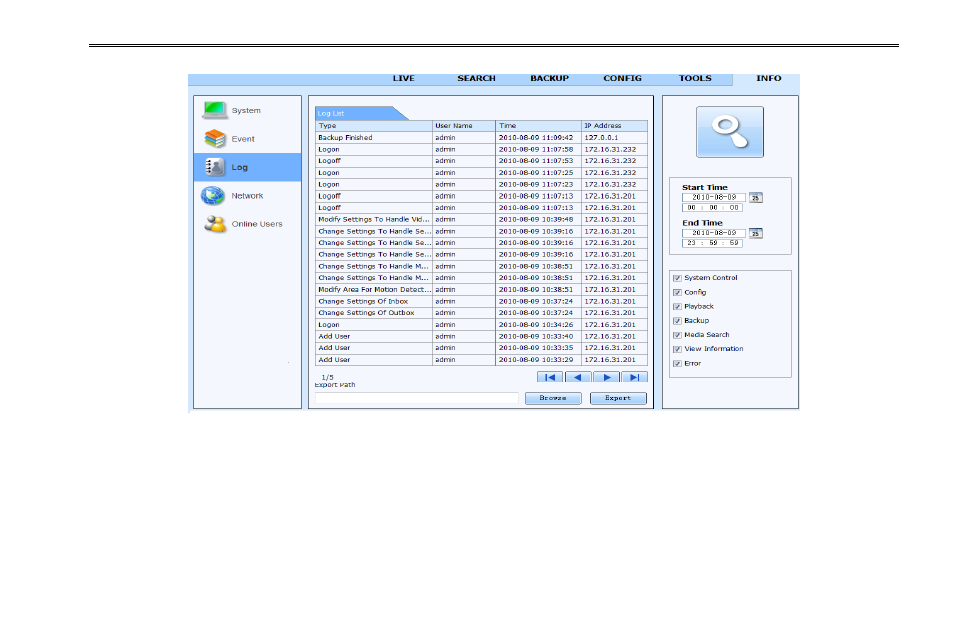Toggle Error log filter checkbox
The height and width of the screenshot is (636, 955).
pos(677,364)
